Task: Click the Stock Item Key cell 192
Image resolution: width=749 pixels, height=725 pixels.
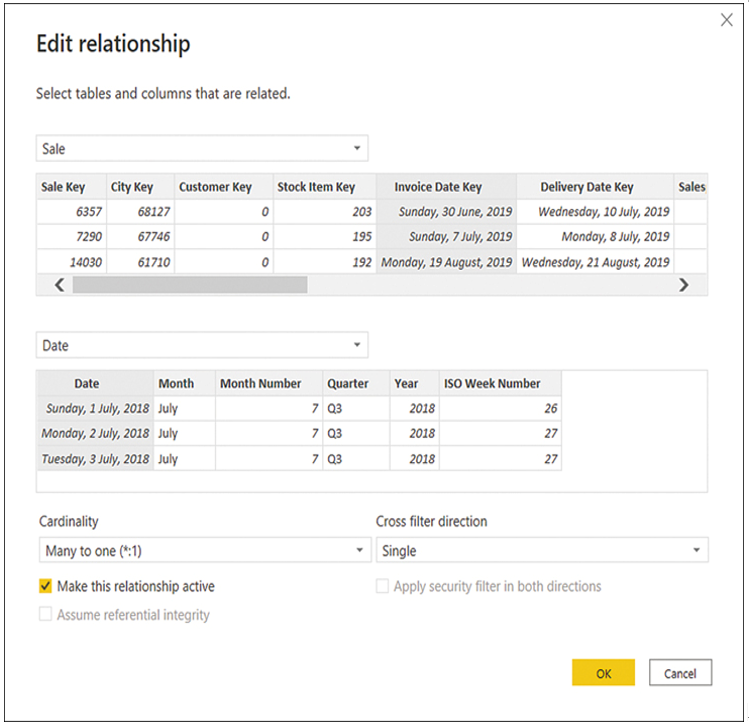Action: [324, 262]
